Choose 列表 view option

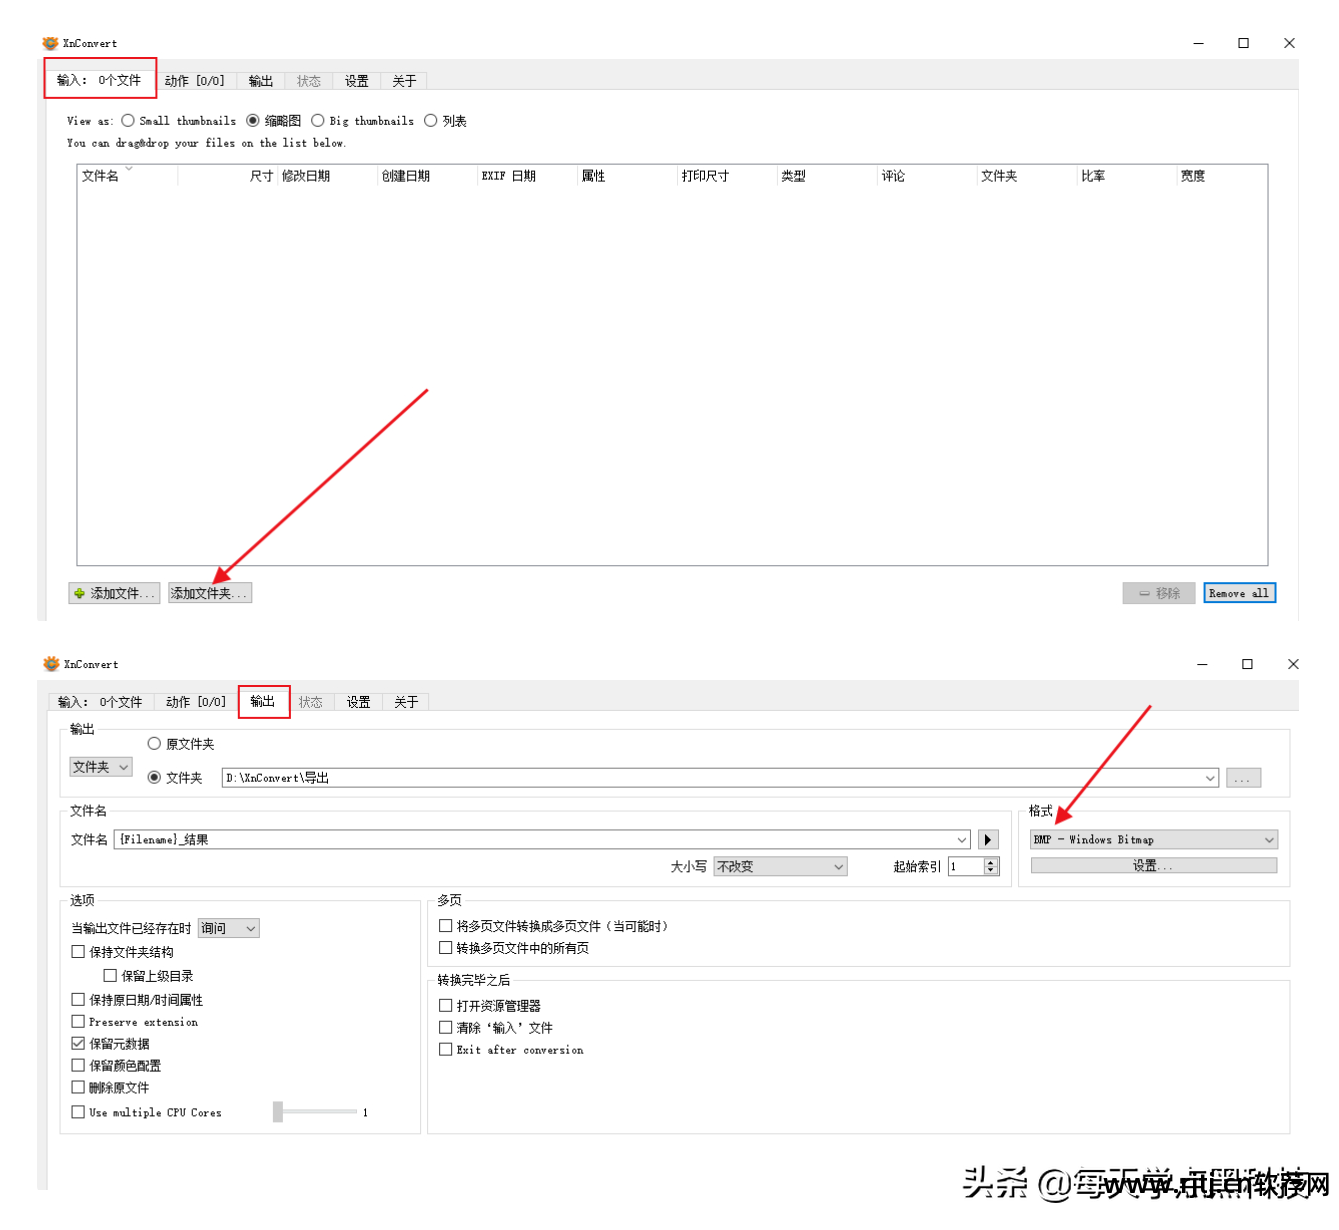(431, 121)
